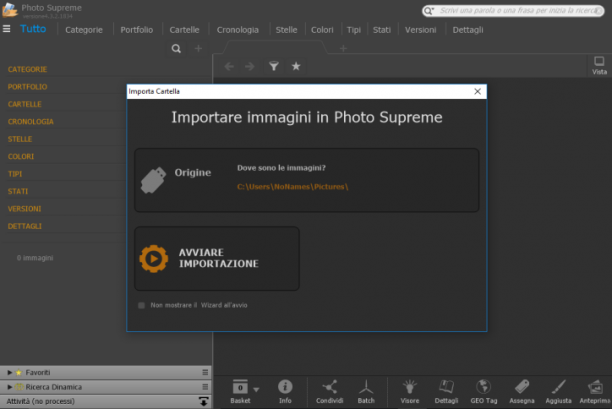The image size is (612, 409).
Task: Select the Tutto tab
Action: click(x=33, y=29)
